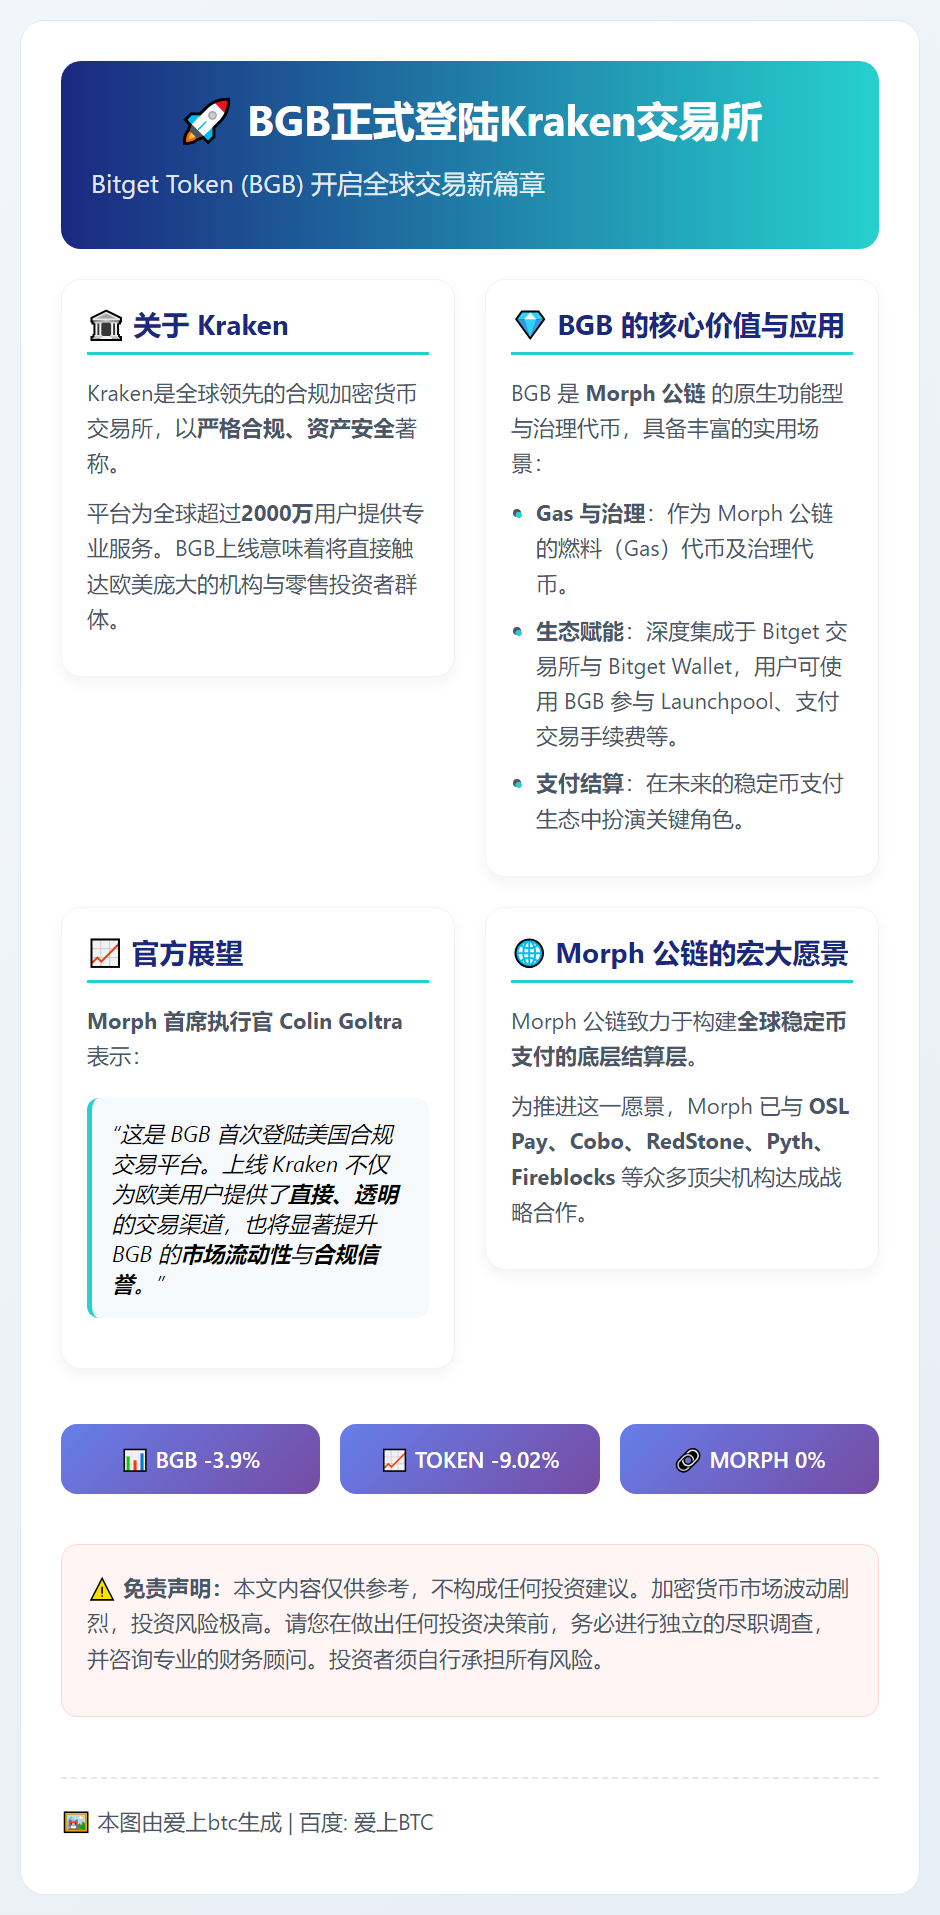Click the label 生态赋能
940x1915 pixels.
pos(580,632)
